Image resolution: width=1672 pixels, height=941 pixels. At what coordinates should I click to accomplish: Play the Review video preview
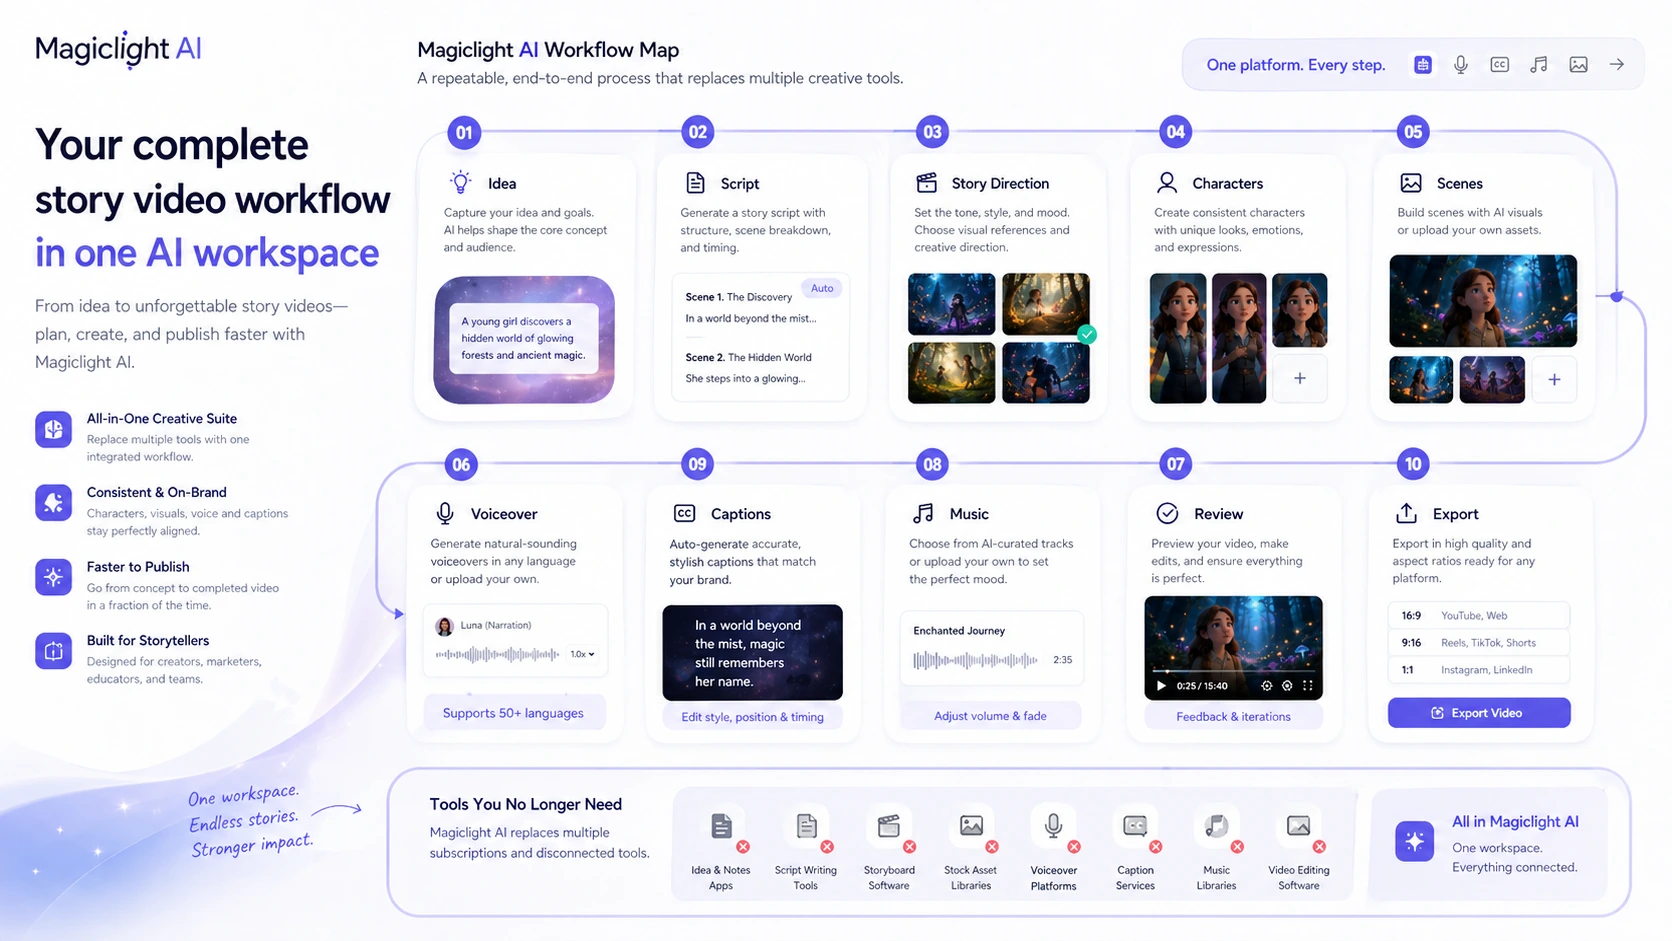pos(1161,686)
